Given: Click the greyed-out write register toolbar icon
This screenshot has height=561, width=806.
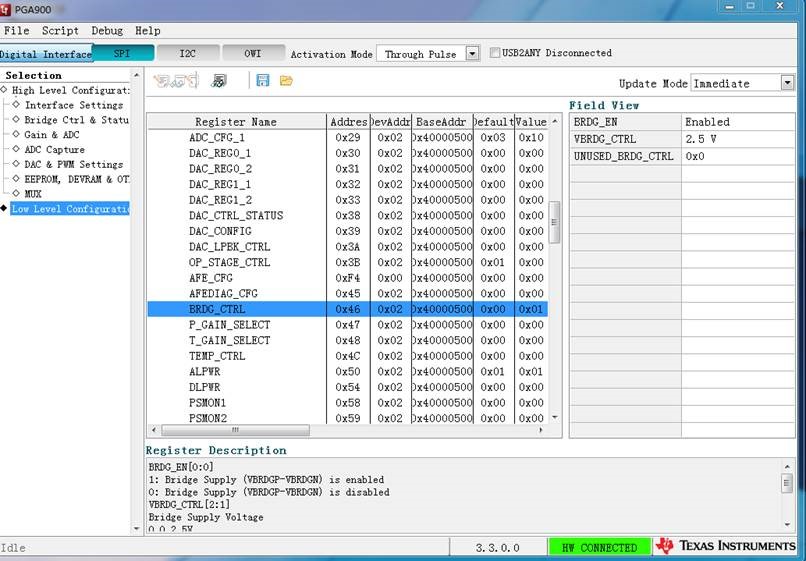Looking at the screenshot, I should click(176, 80).
